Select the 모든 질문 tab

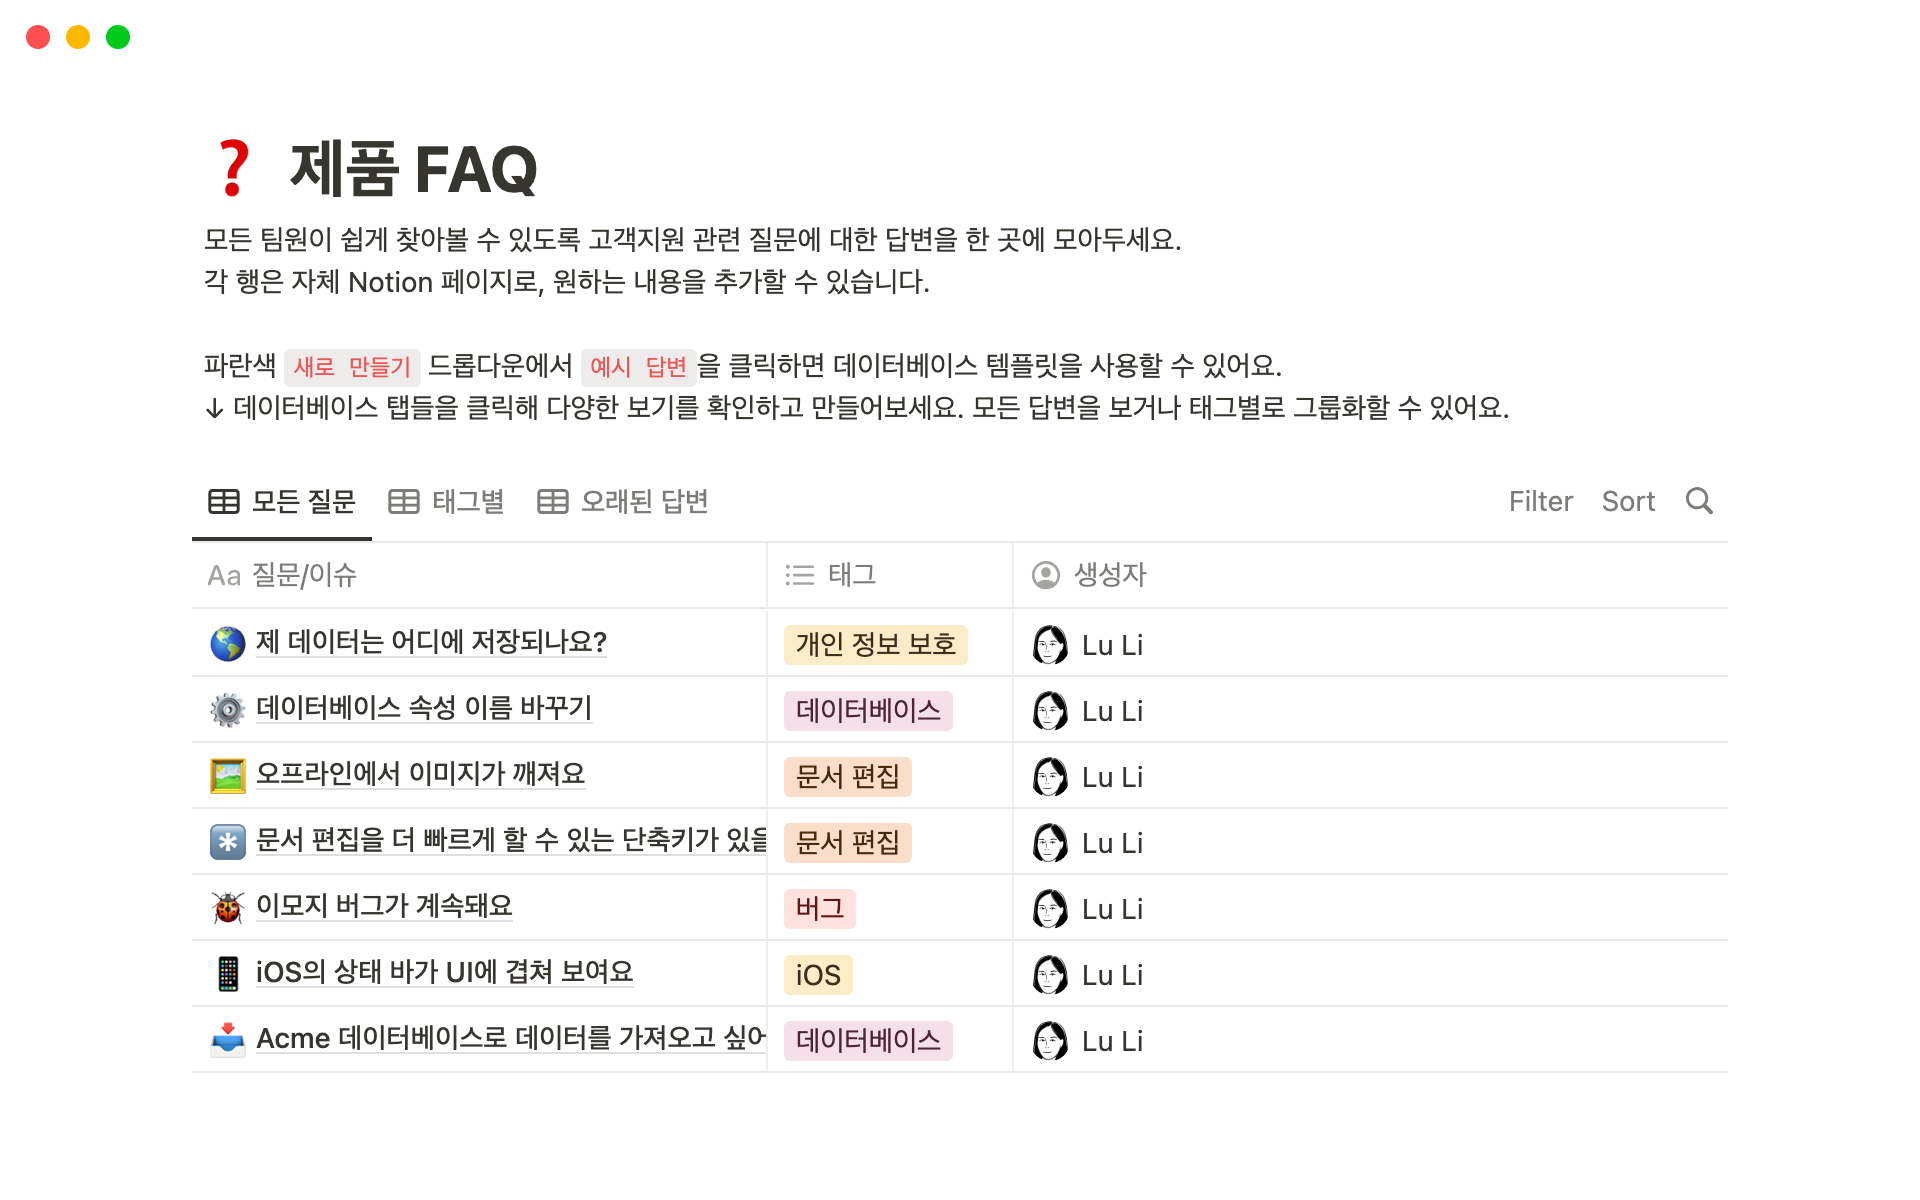(282, 502)
